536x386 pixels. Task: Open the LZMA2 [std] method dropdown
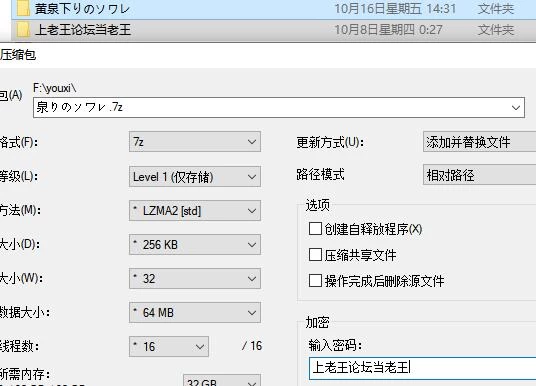[195, 211]
